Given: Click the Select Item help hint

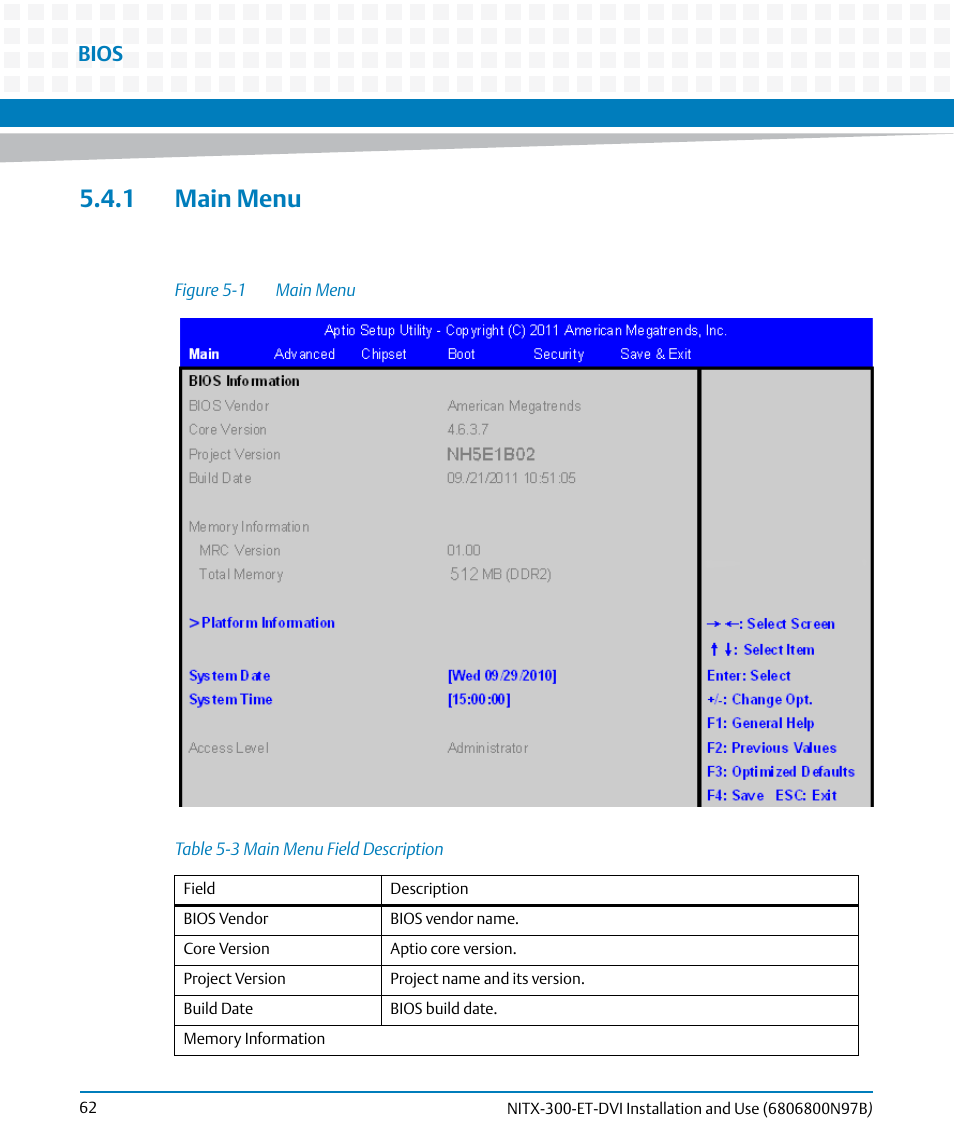Looking at the screenshot, I should point(761,650).
